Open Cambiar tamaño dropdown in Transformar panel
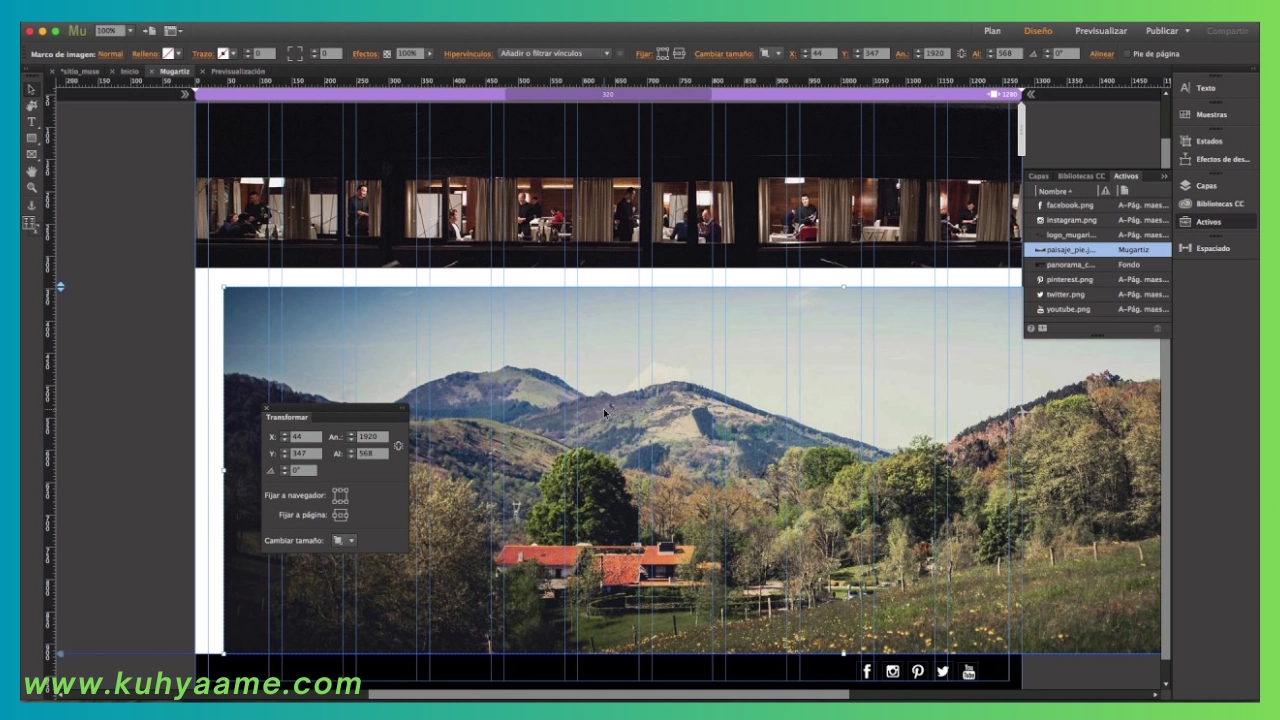The image size is (1280, 720). [343, 540]
